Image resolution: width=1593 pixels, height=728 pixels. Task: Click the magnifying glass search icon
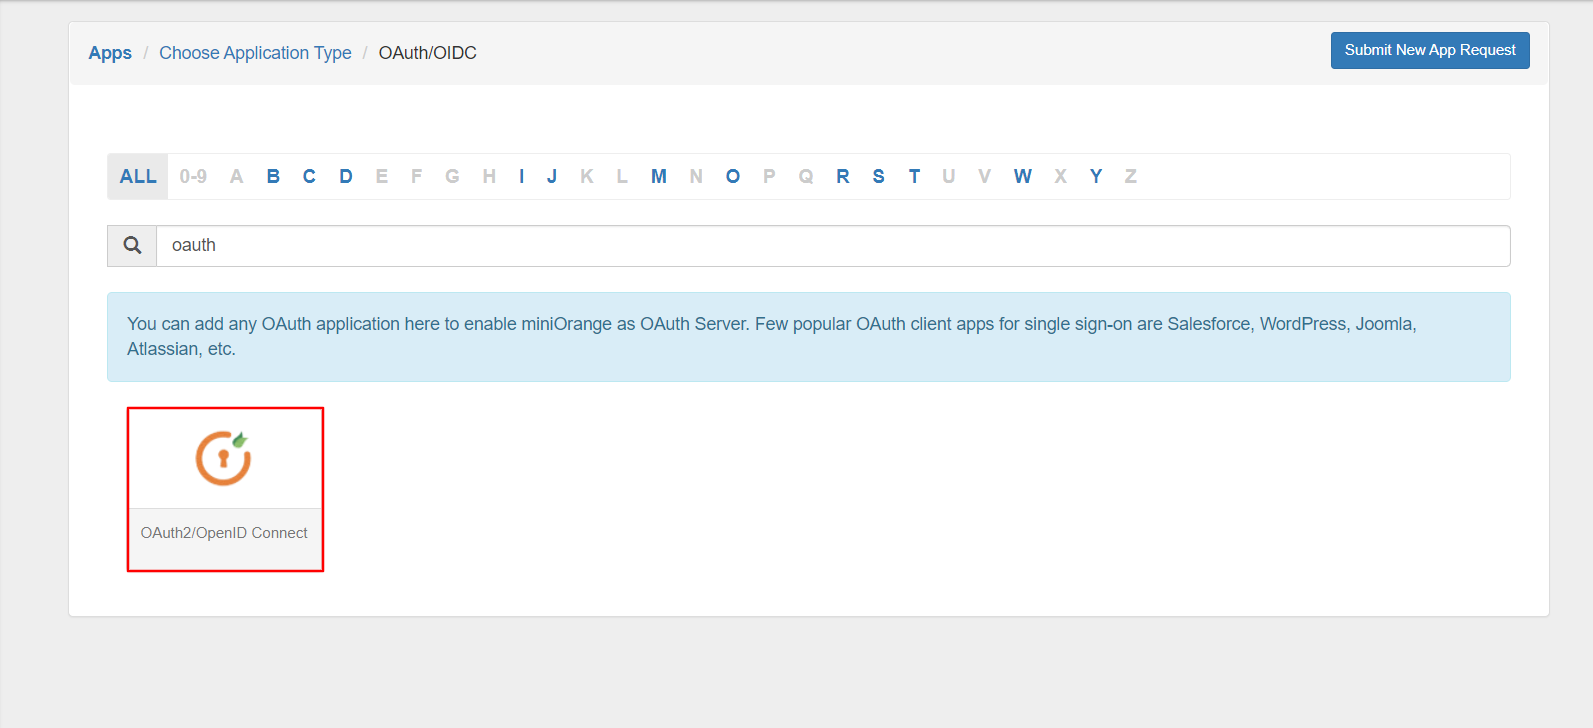click(132, 245)
